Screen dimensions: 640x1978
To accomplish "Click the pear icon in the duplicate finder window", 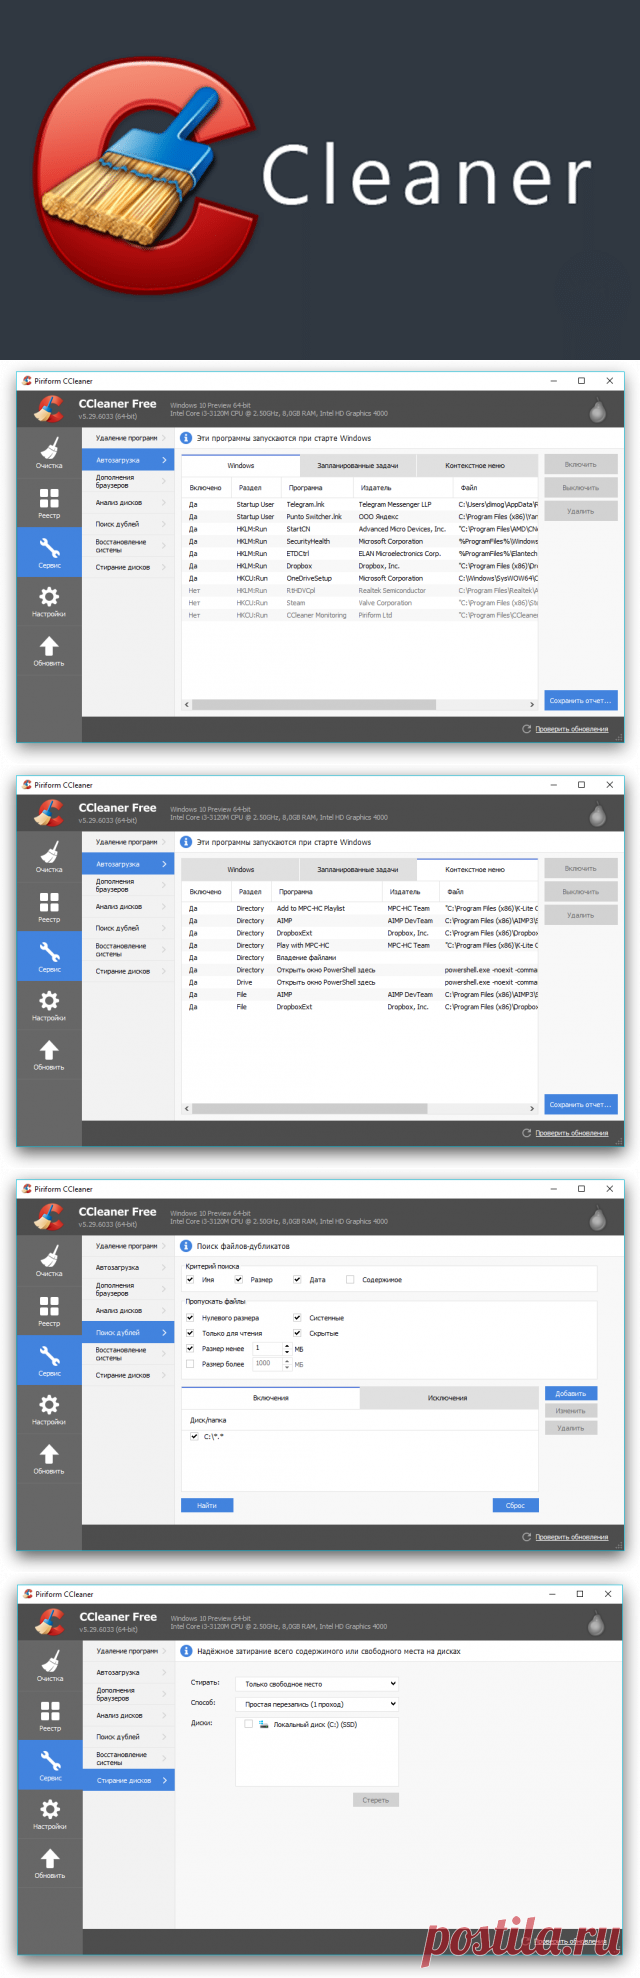I will tap(597, 1219).
